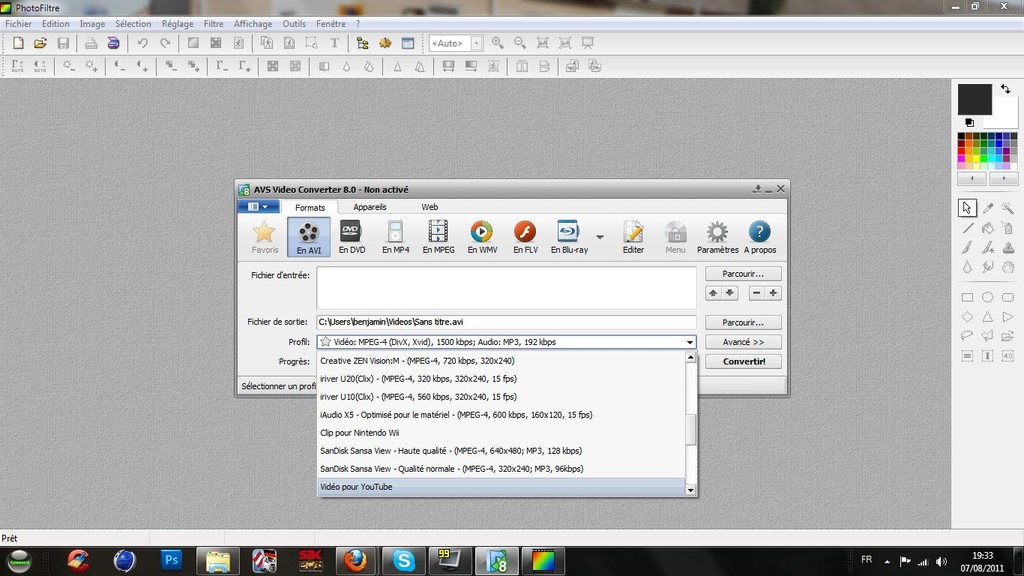The height and width of the screenshot is (576, 1024).
Task: Select the En WMV format button
Action: [x=482, y=237]
